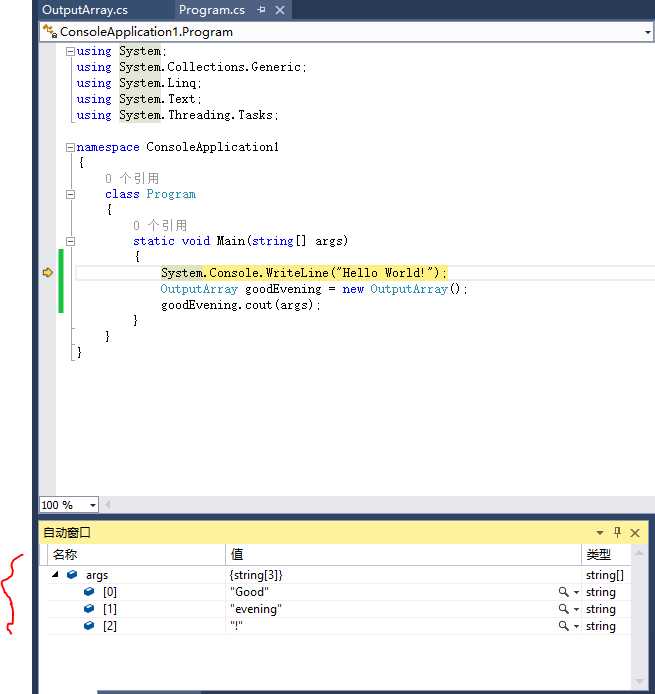Image resolution: width=655 pixels, height=694 pixels.
Task: Click the 名称 column header
Action: [136, 555]
